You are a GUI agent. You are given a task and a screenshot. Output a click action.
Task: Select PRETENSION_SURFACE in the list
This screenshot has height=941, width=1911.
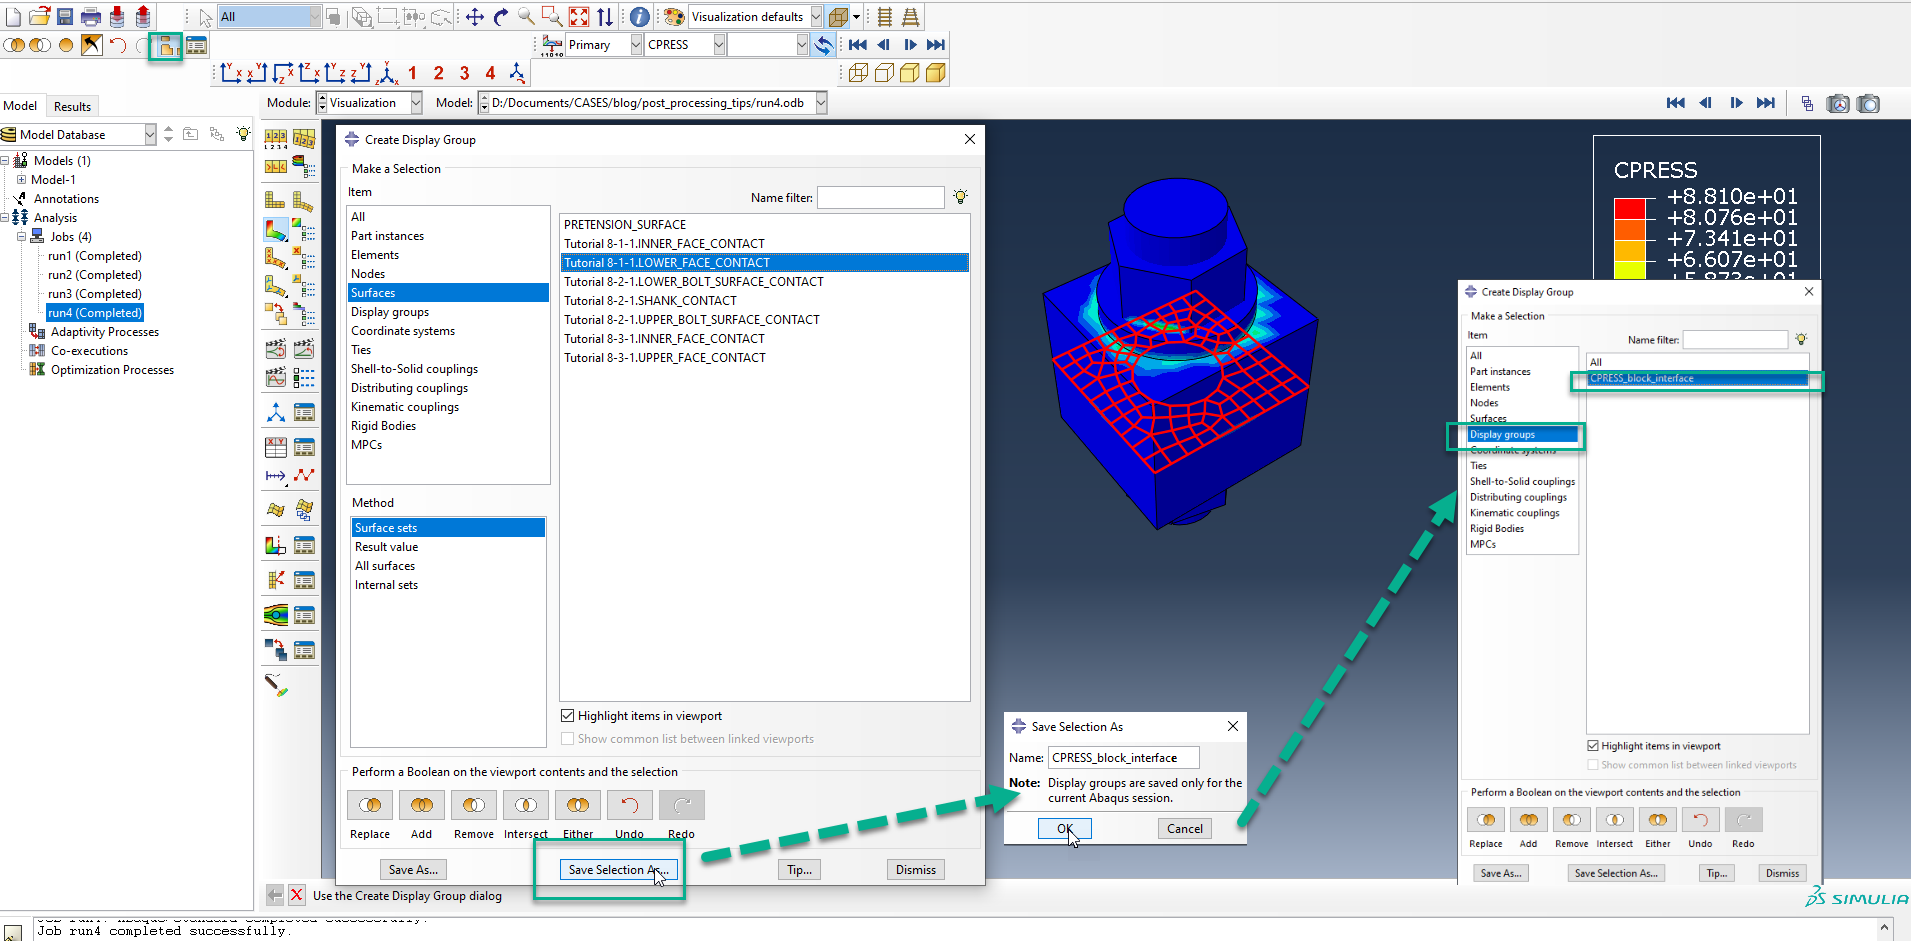(x=625, y=225)
